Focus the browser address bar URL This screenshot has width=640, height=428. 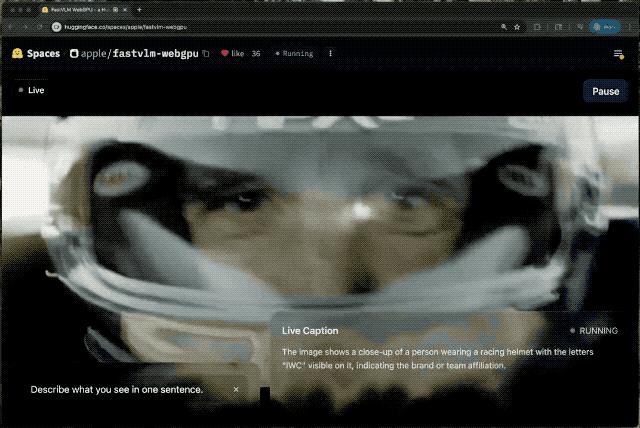tap(125, 27)
